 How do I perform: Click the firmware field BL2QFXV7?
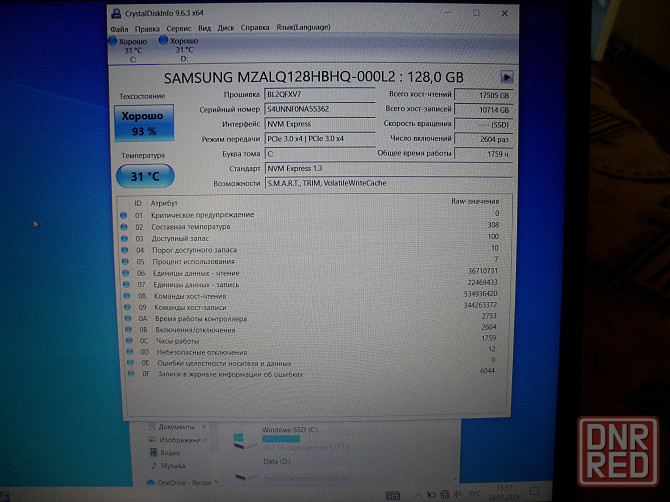320,94
